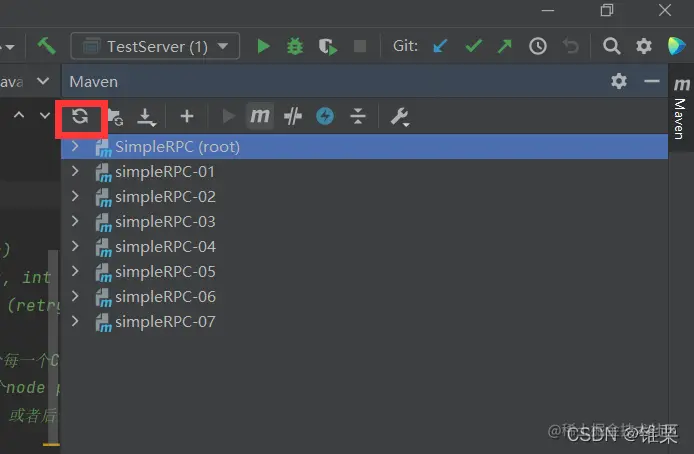
Task: Reload all Maven projects
Action: tap(80, 116)
